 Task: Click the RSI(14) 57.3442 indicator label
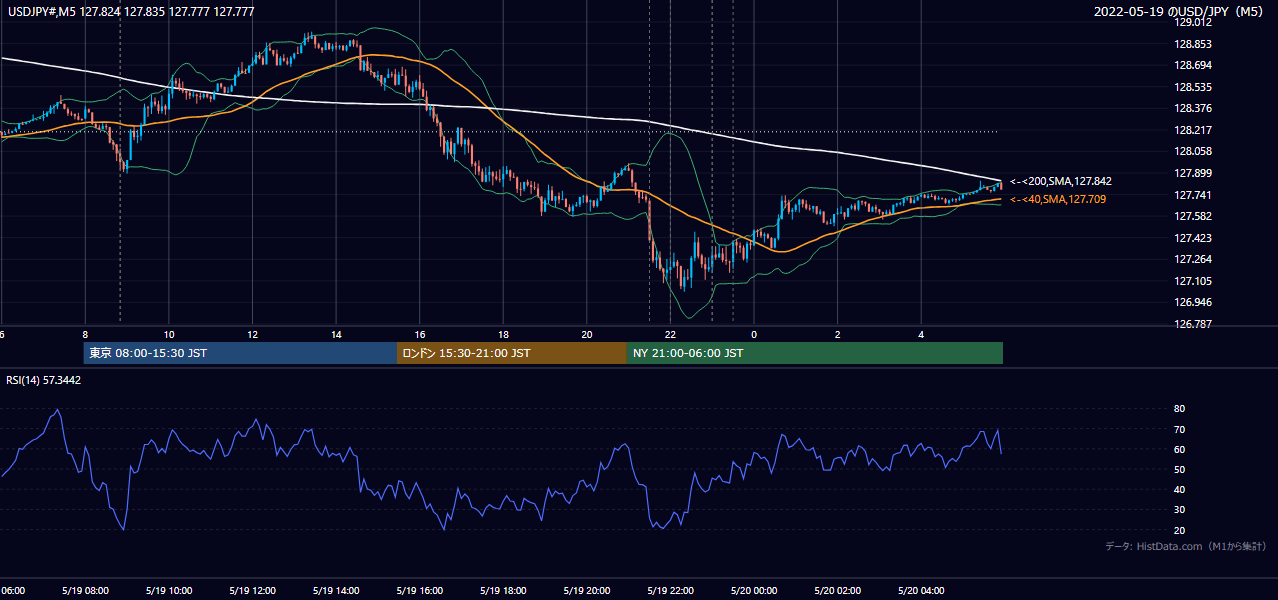click(x=44, y=380)
